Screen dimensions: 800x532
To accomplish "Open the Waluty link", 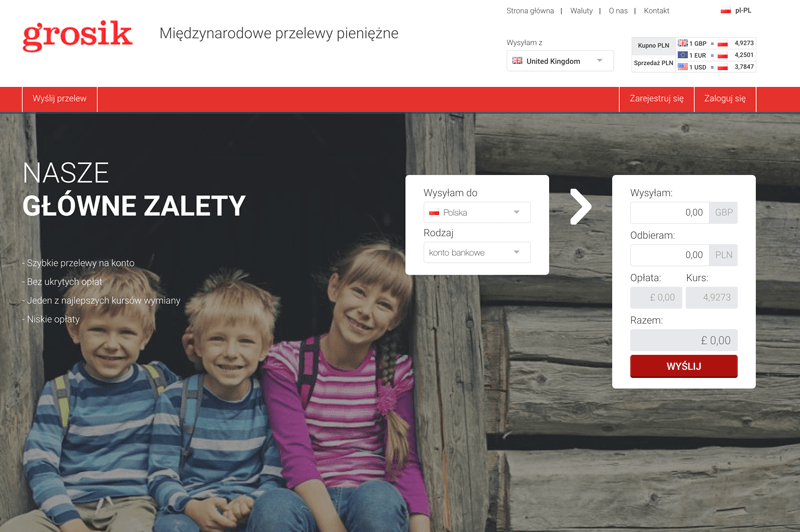I will click(x=582, y=11).
